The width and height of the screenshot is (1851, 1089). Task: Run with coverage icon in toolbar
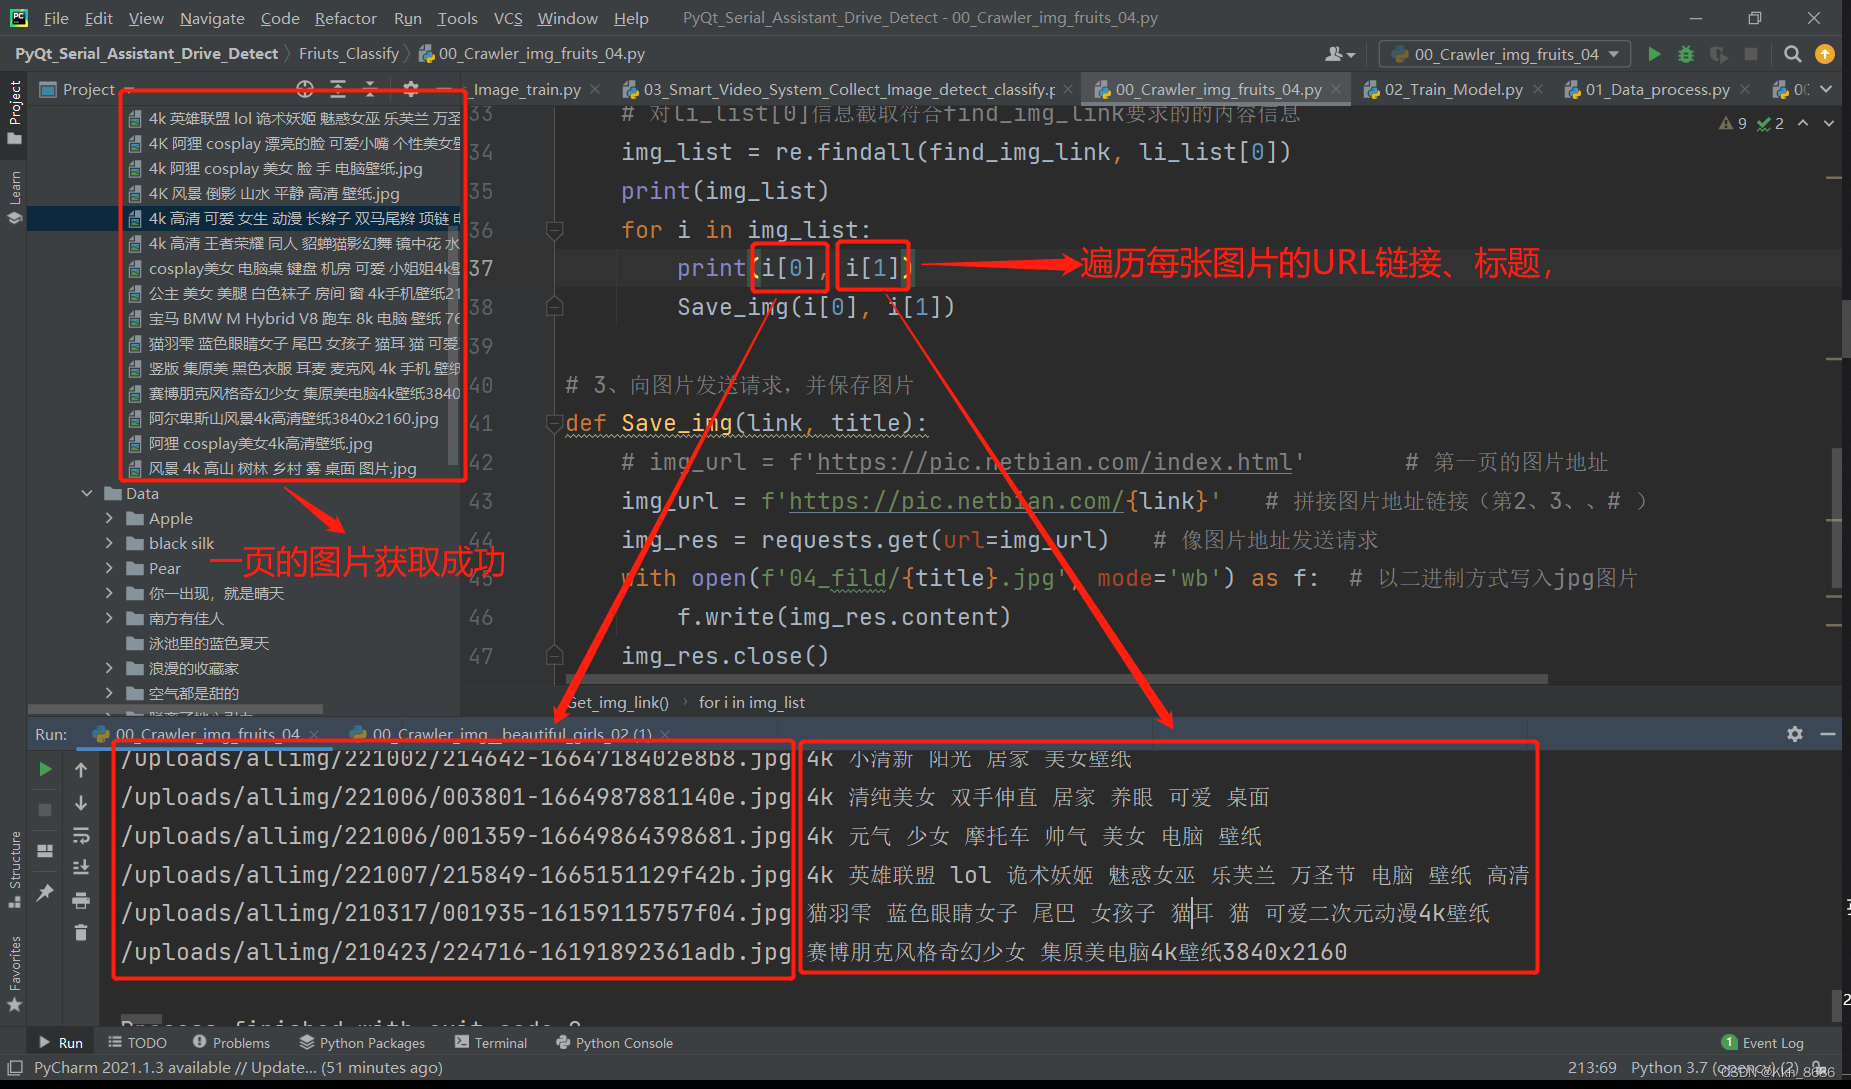coord(1718,54)
